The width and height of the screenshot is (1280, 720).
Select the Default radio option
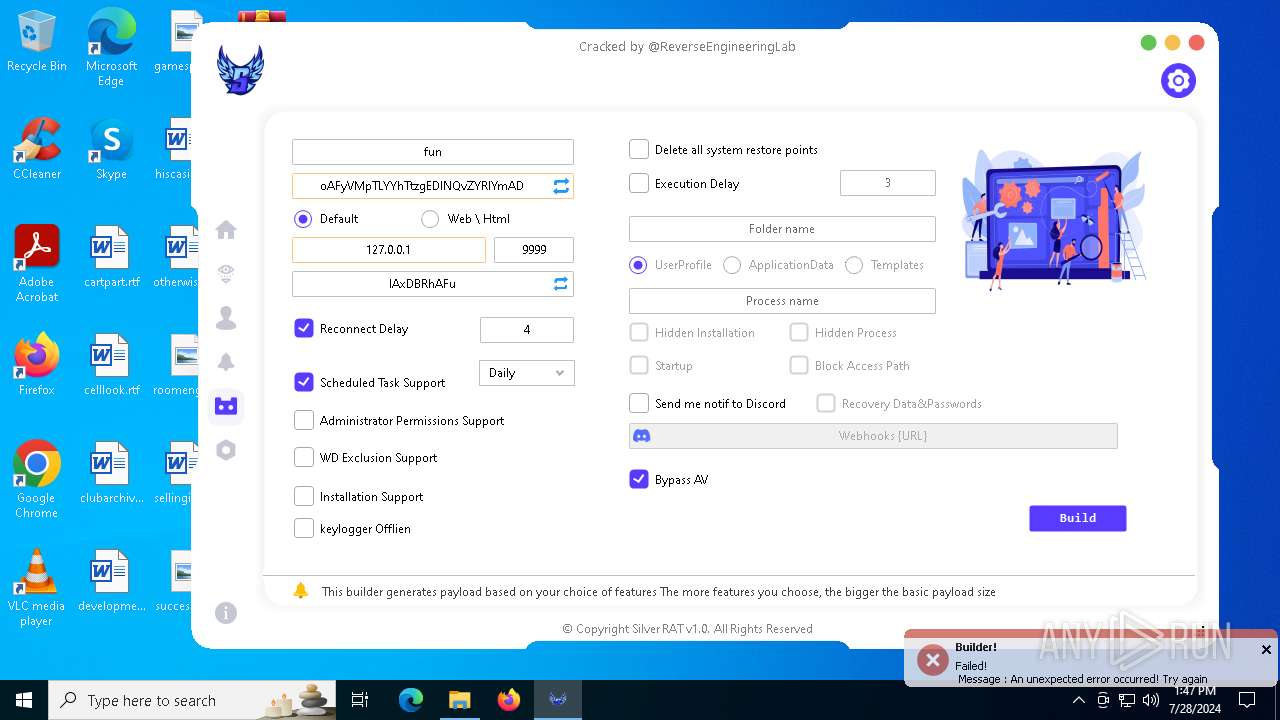(303, 219)
